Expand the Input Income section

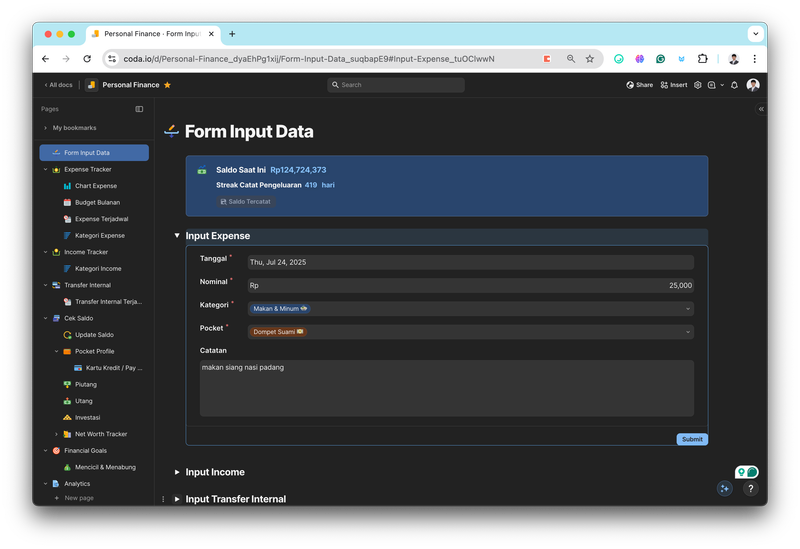pyautogui.click(x=177, y=472)
